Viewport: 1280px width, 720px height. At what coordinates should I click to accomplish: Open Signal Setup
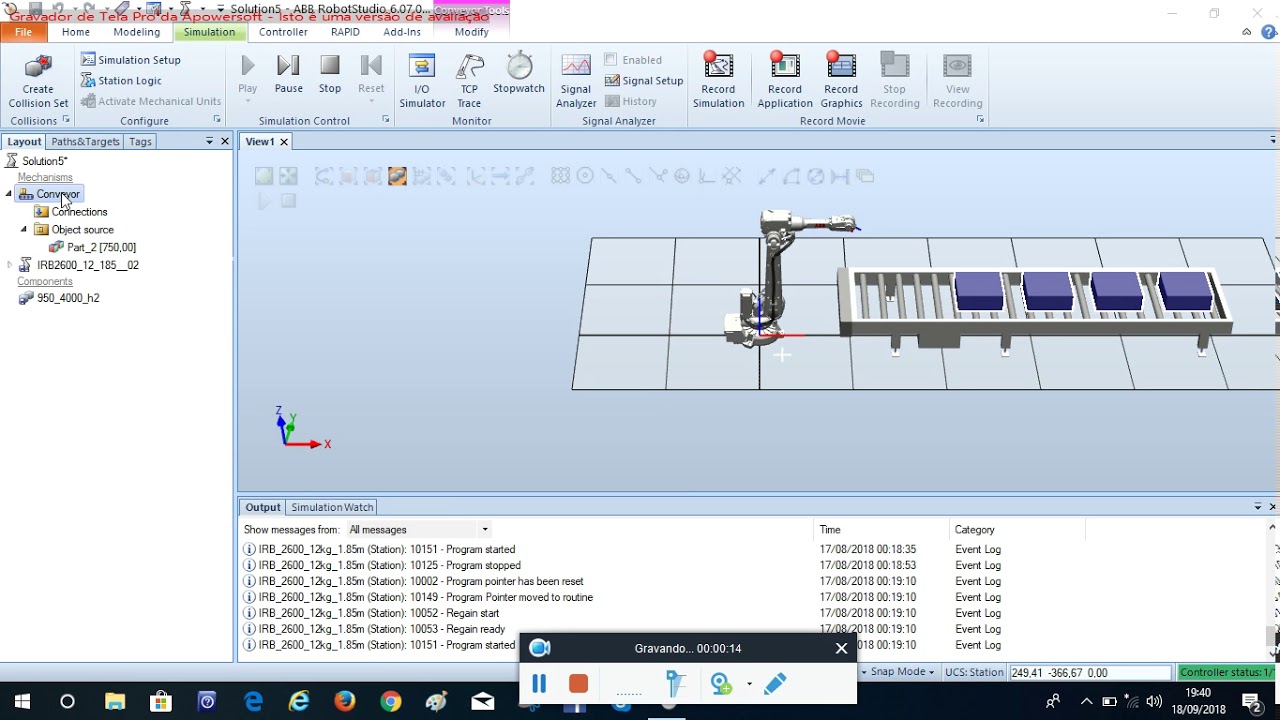(644, 81)
